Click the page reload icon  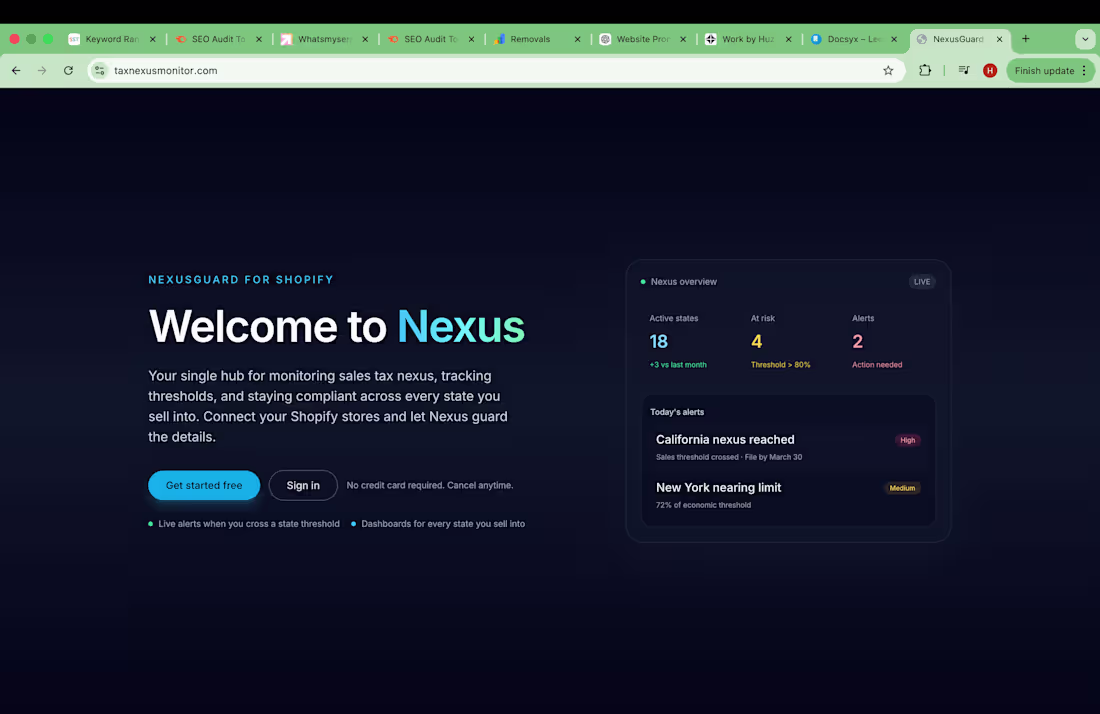click(x=67, y=71)
